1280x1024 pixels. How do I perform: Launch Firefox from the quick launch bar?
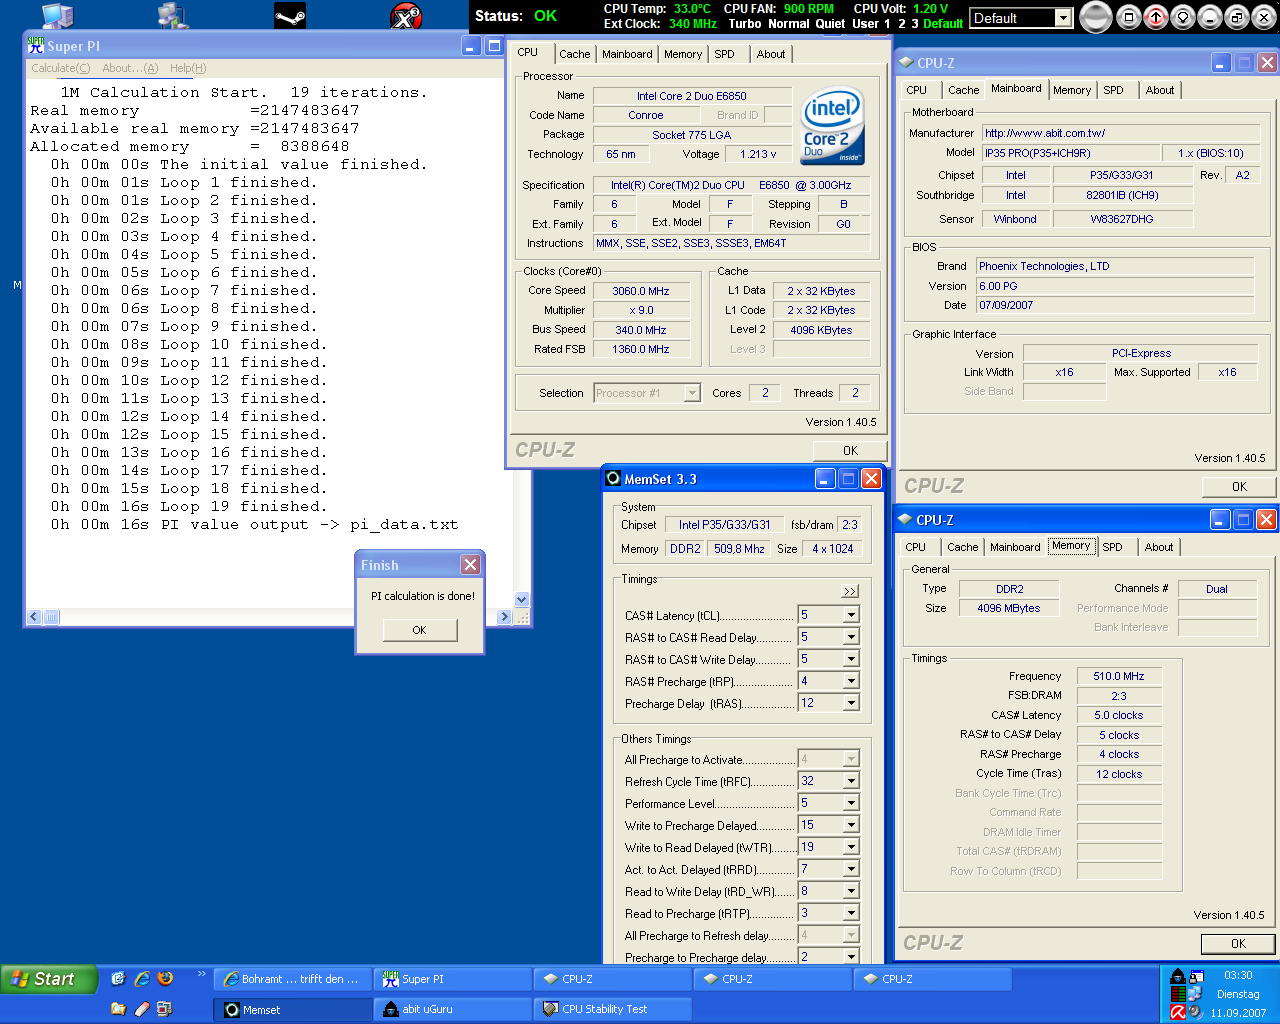point(166,979)
